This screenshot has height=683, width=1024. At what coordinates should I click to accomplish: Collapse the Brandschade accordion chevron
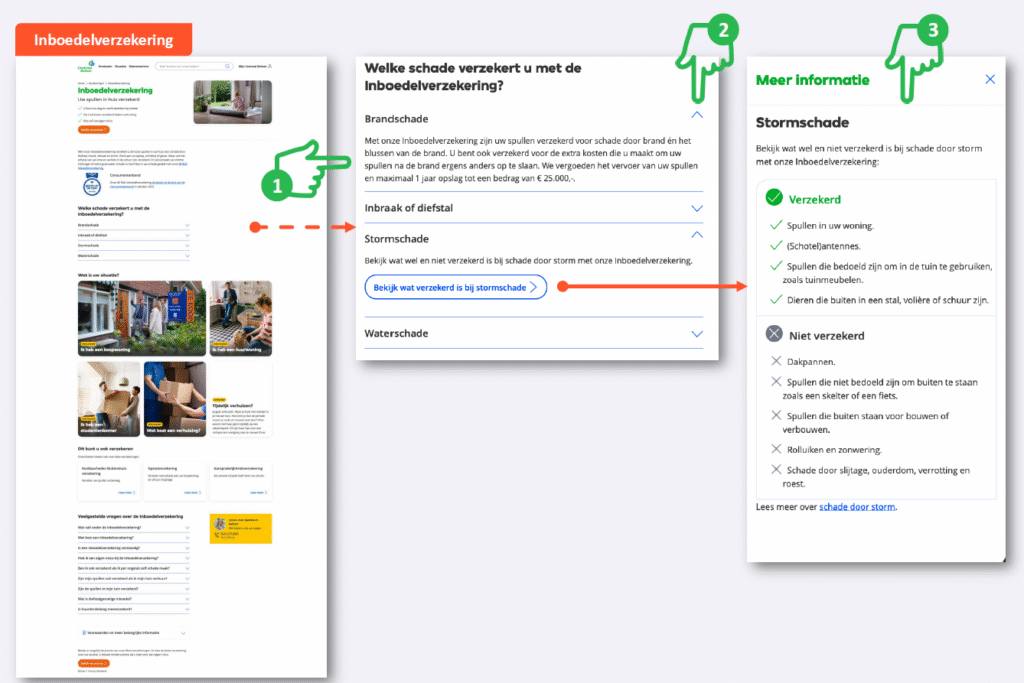(697, 115)
